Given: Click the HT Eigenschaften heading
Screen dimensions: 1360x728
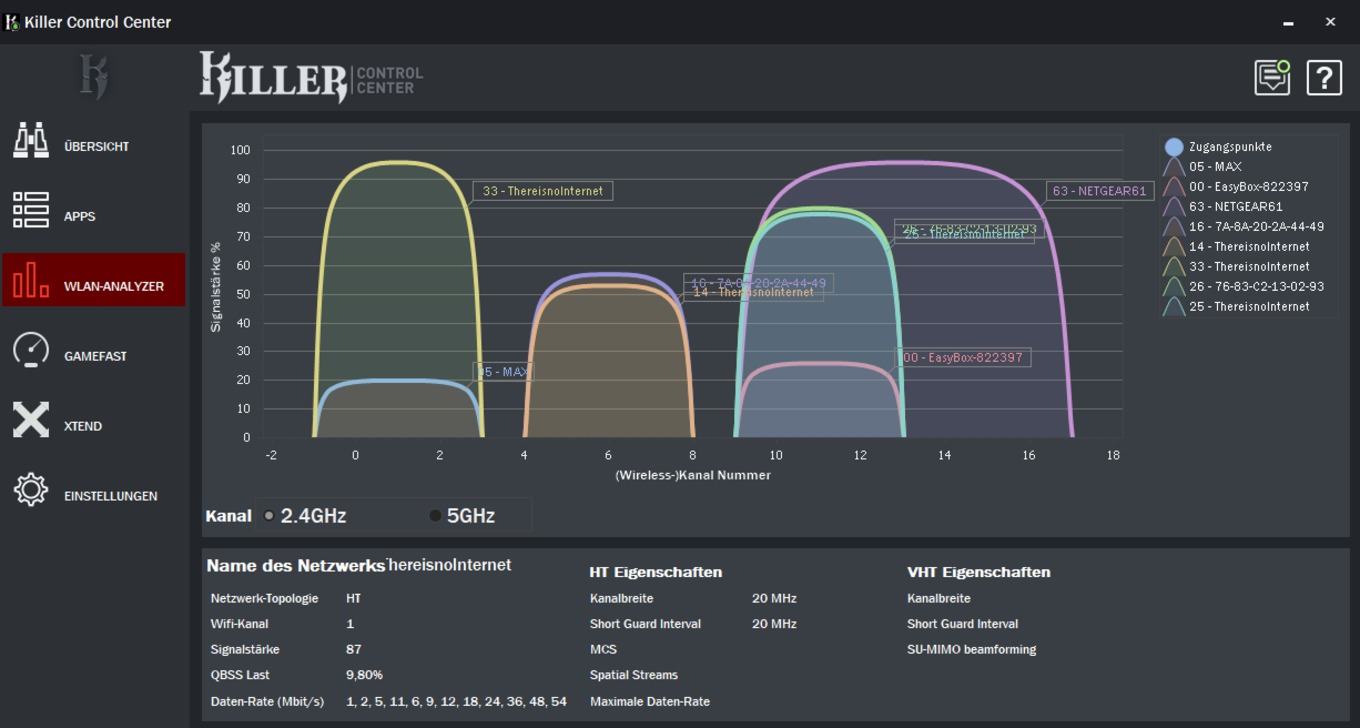Looking at the screenshot, I should [656, 572].
